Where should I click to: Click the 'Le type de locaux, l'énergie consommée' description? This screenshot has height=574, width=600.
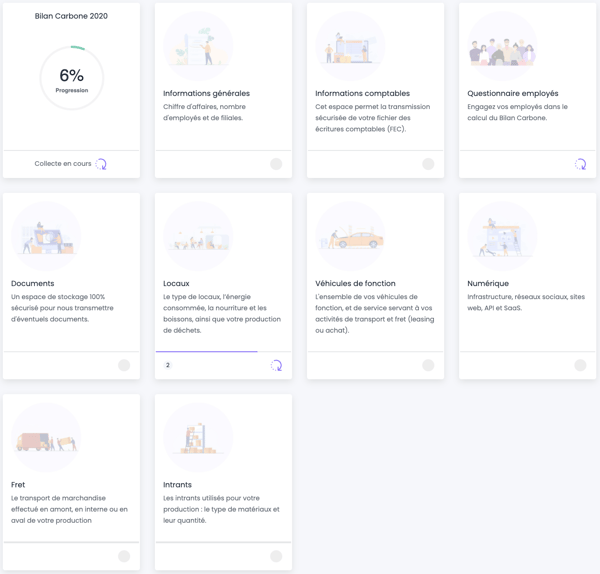[x=222, y=313]
